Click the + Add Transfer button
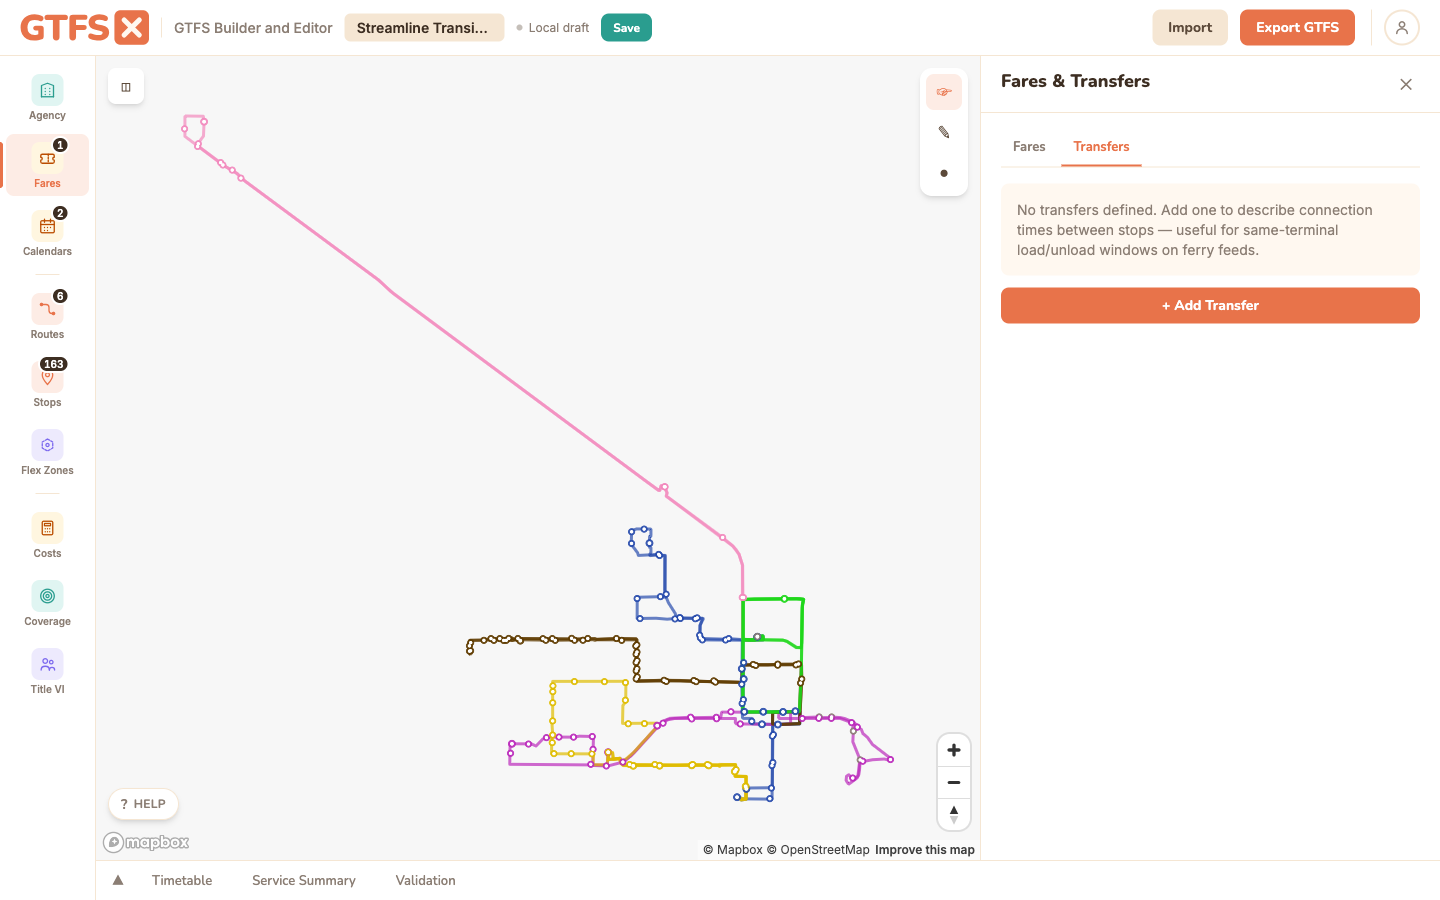This screenshot has height=900, width=1440. coord(1210,305)
